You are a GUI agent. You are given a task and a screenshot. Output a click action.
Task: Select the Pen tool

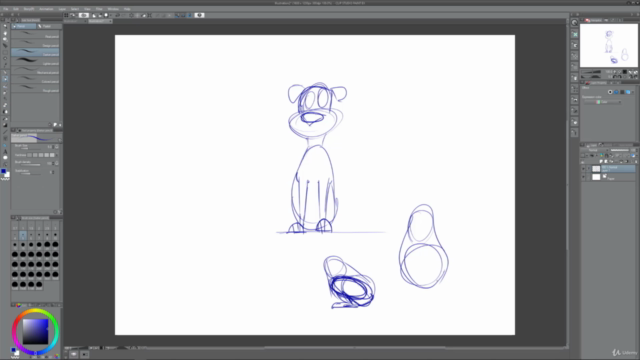5,72
